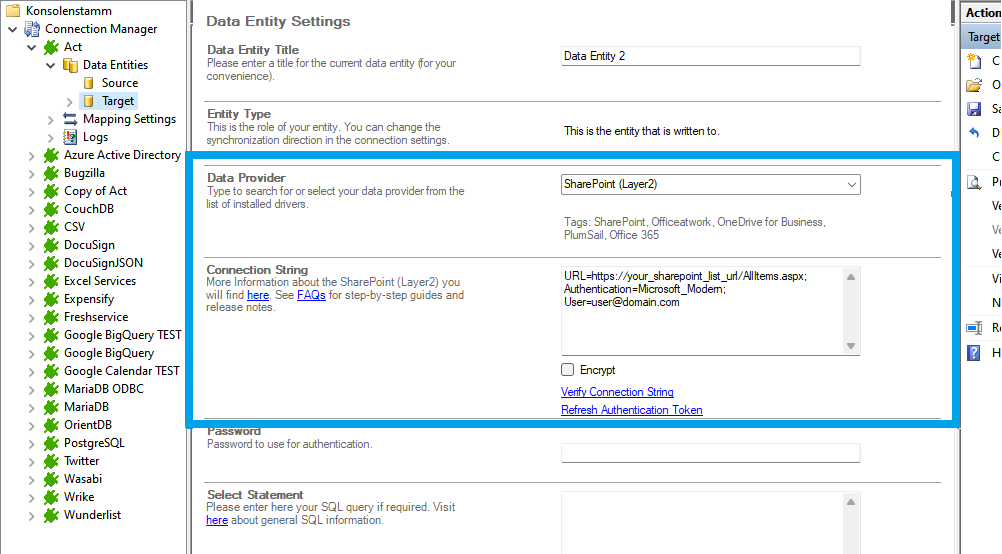1002x554 pixels.
Task: Open the Data Provider dropdown
Action: click(x=851, y=185)
